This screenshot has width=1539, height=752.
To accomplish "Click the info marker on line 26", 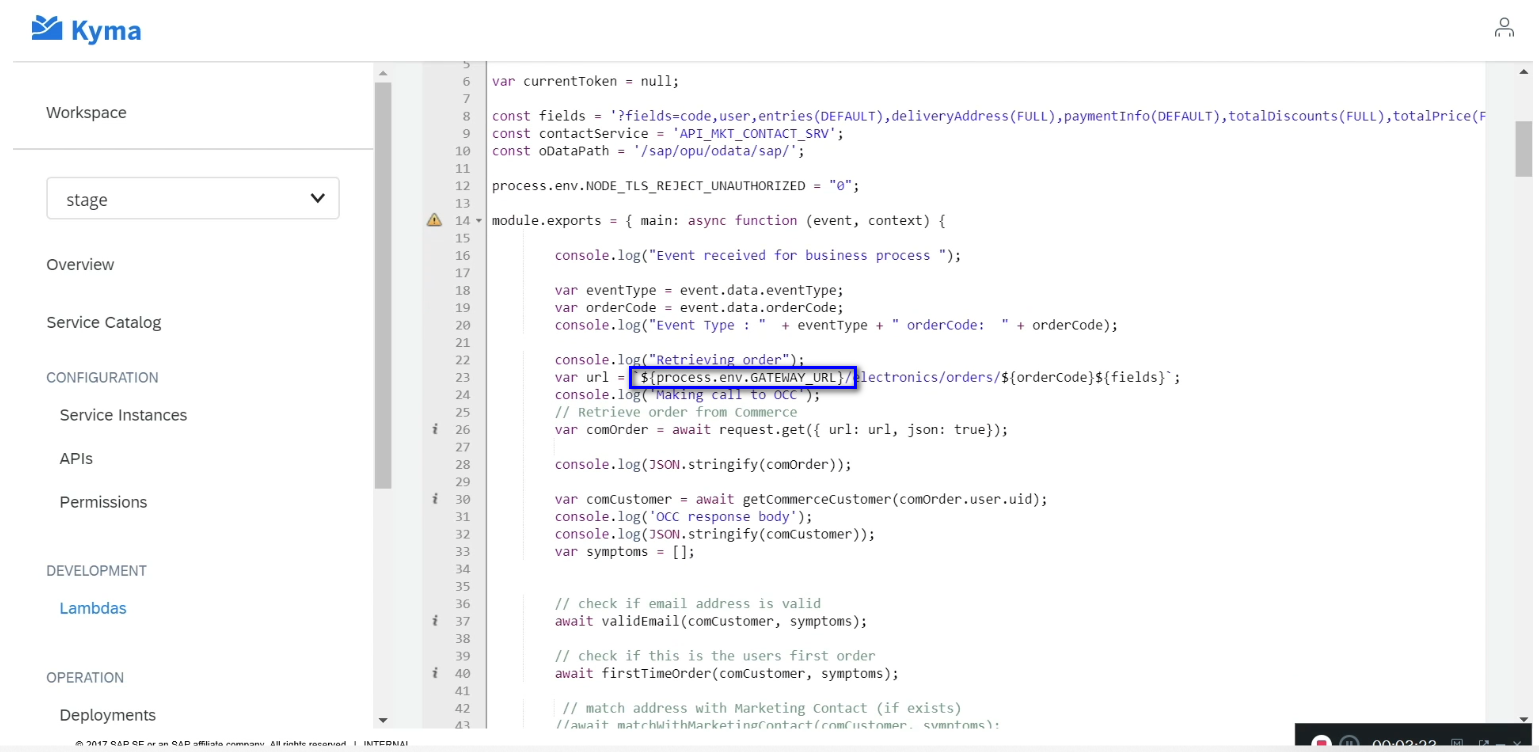I will (x=435, y=429).
